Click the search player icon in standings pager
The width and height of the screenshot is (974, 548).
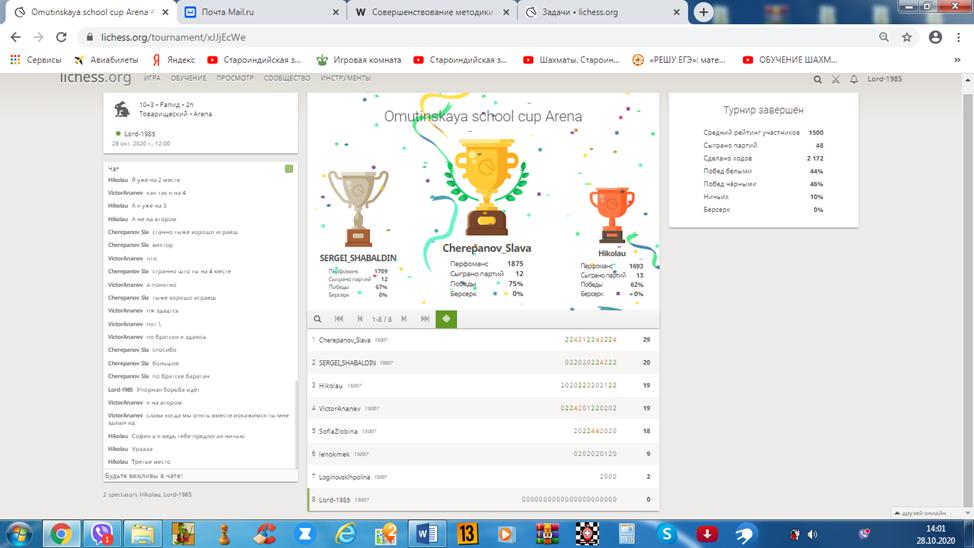coord(318,319)
